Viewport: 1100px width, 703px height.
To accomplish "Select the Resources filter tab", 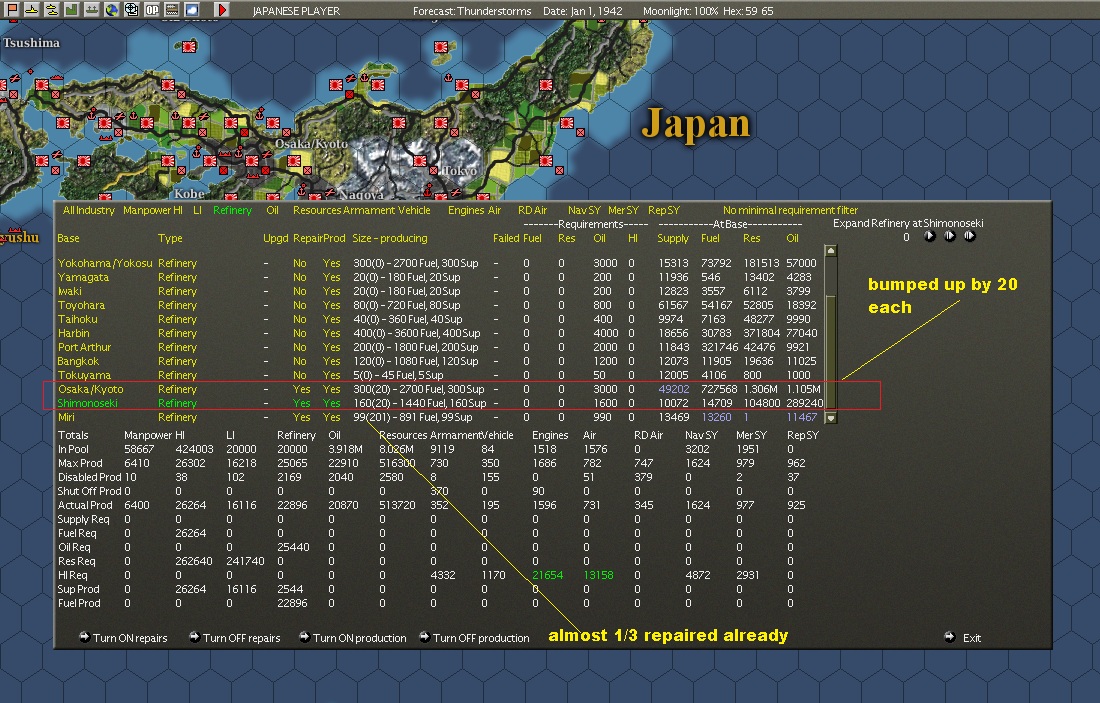I will (x=316, y=210).
